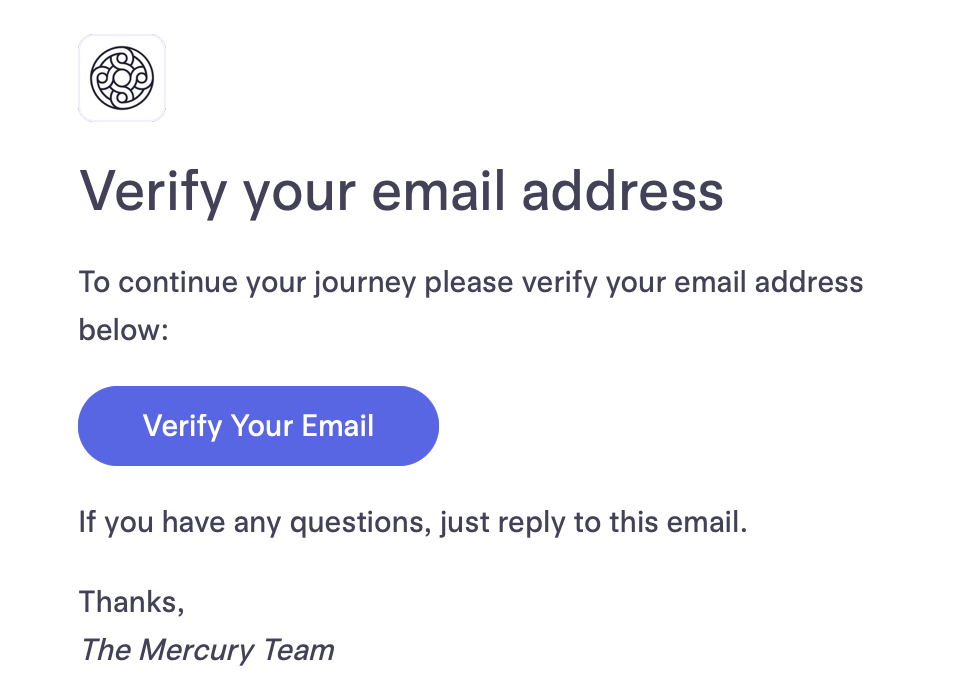The image size is (960, 698).
Task: Click the word "Email" on the blue button
Action: [337, 426]
